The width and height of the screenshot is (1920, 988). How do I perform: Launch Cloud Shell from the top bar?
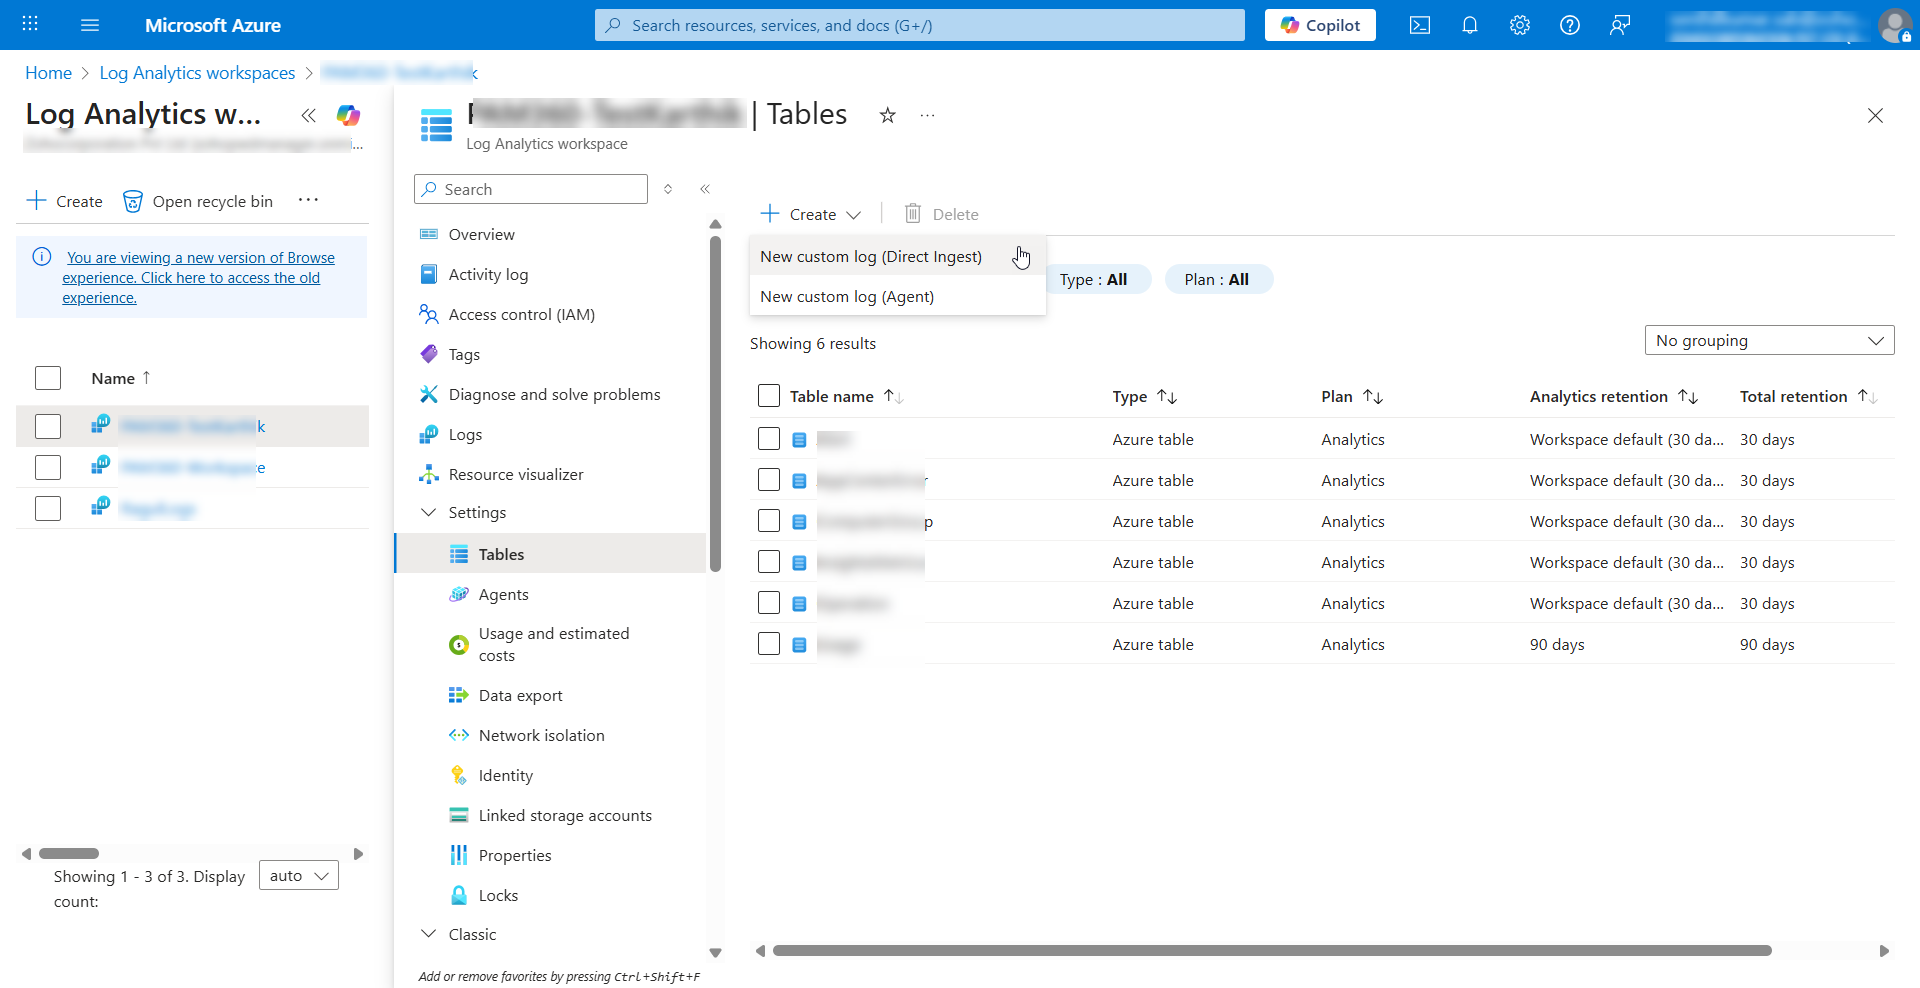tap(1420, 25)
